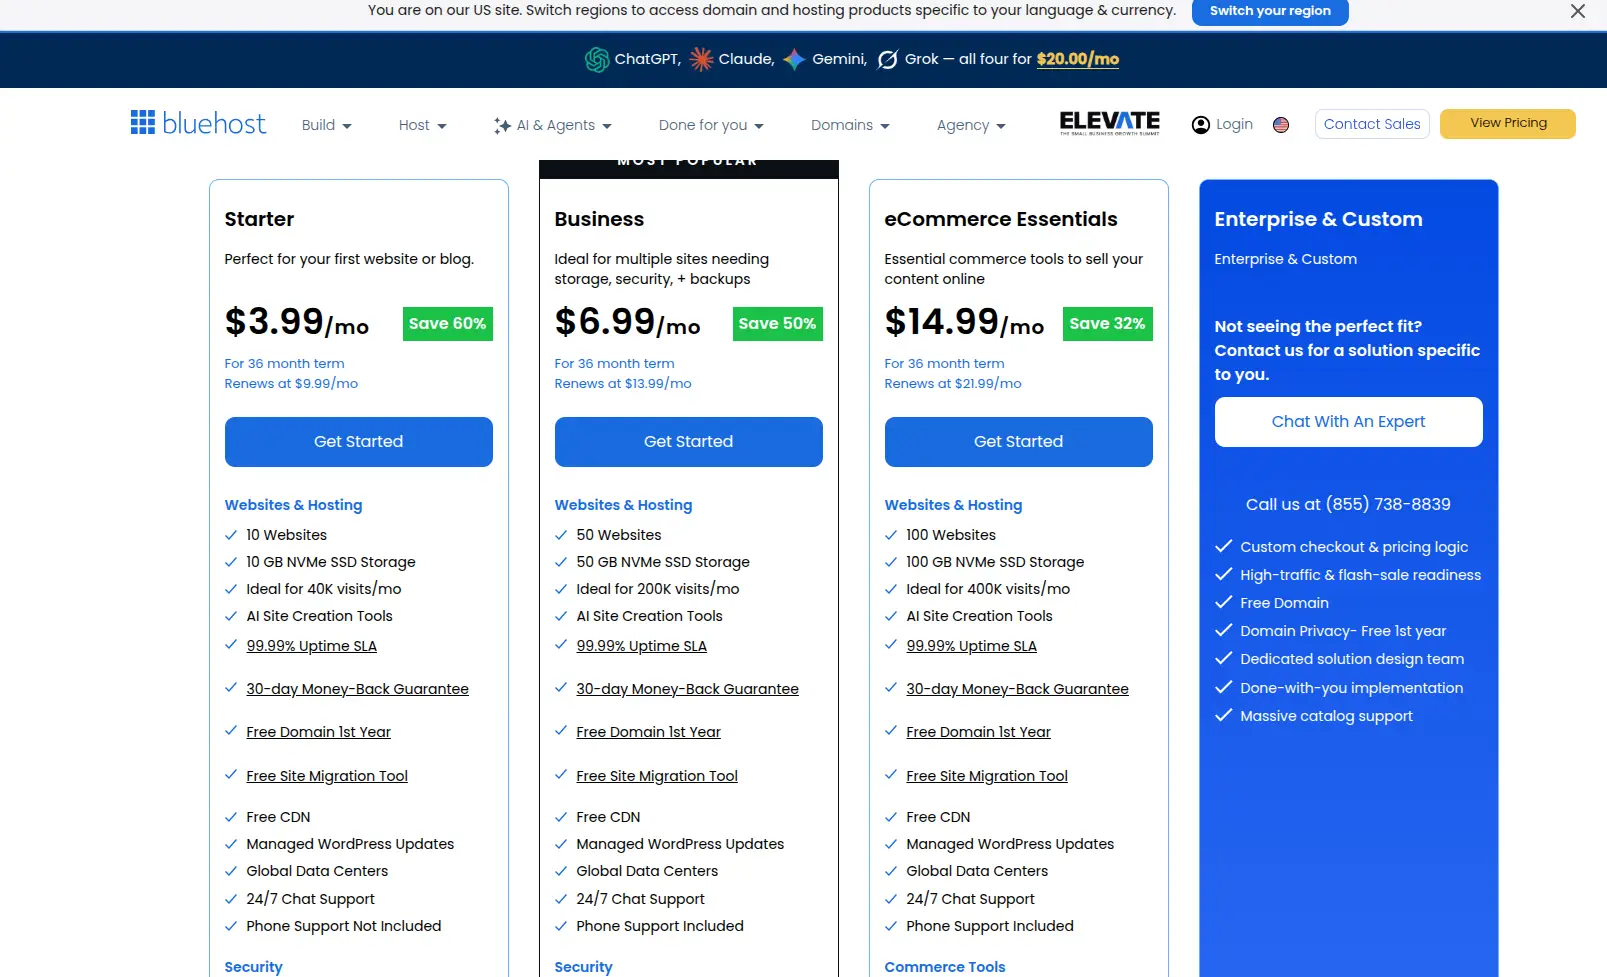Click Business 30-day Money-Back Guarantee link
The width and height of the screenshot is (1607, 977).
[x=688, y=689]
